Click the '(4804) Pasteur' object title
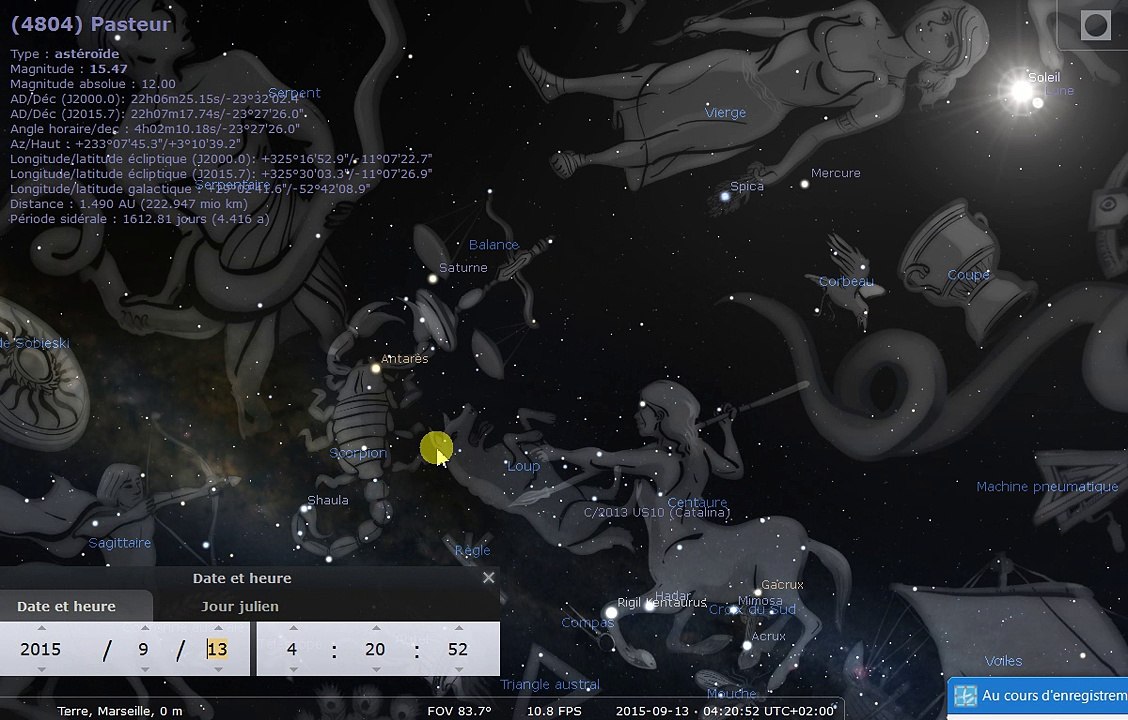The height and width of the screenshot is (720, 1128). click(x=91, y=24)
